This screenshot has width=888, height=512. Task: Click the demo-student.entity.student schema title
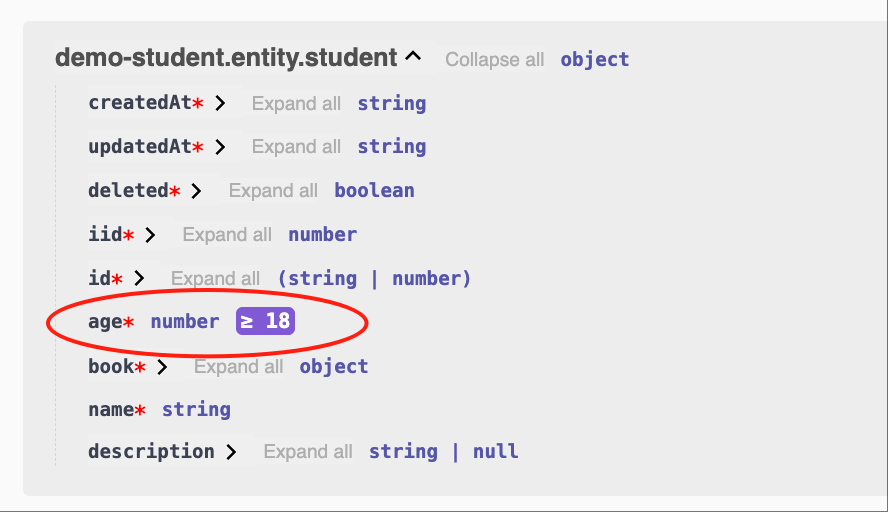pyautogui.click(x=226, y=58)
